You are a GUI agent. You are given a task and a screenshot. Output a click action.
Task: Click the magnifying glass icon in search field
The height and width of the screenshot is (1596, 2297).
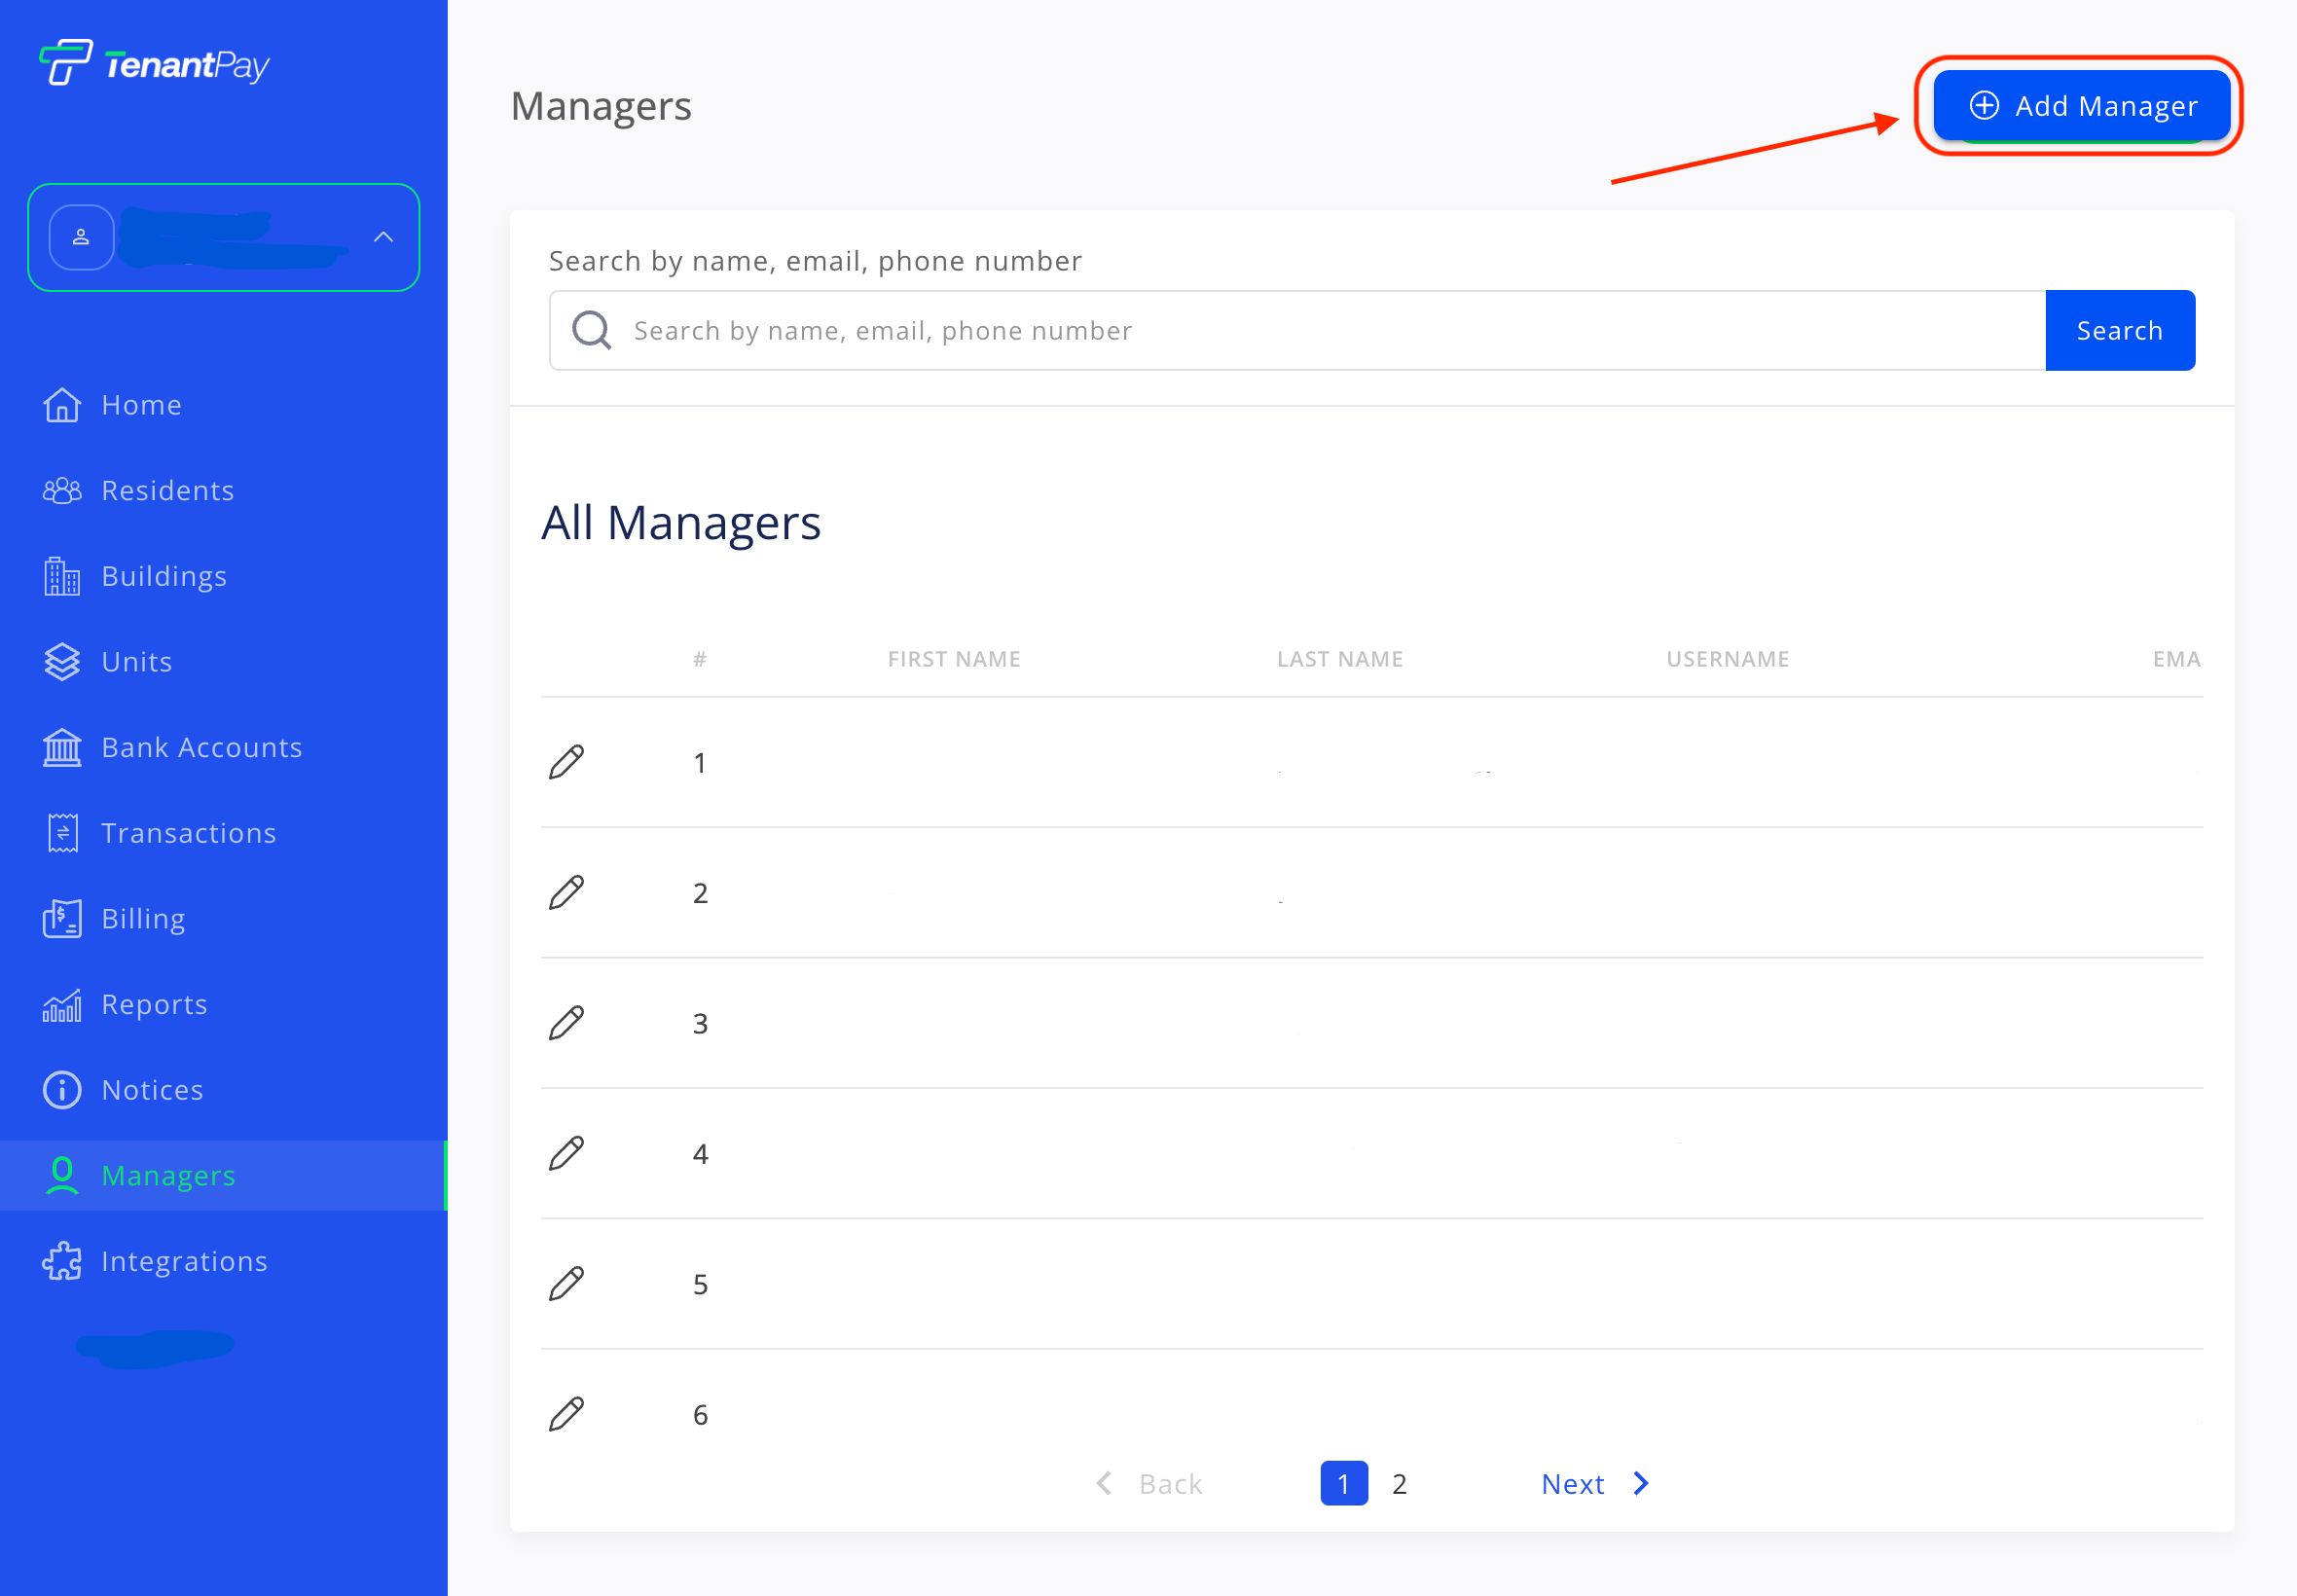point(591,330)
